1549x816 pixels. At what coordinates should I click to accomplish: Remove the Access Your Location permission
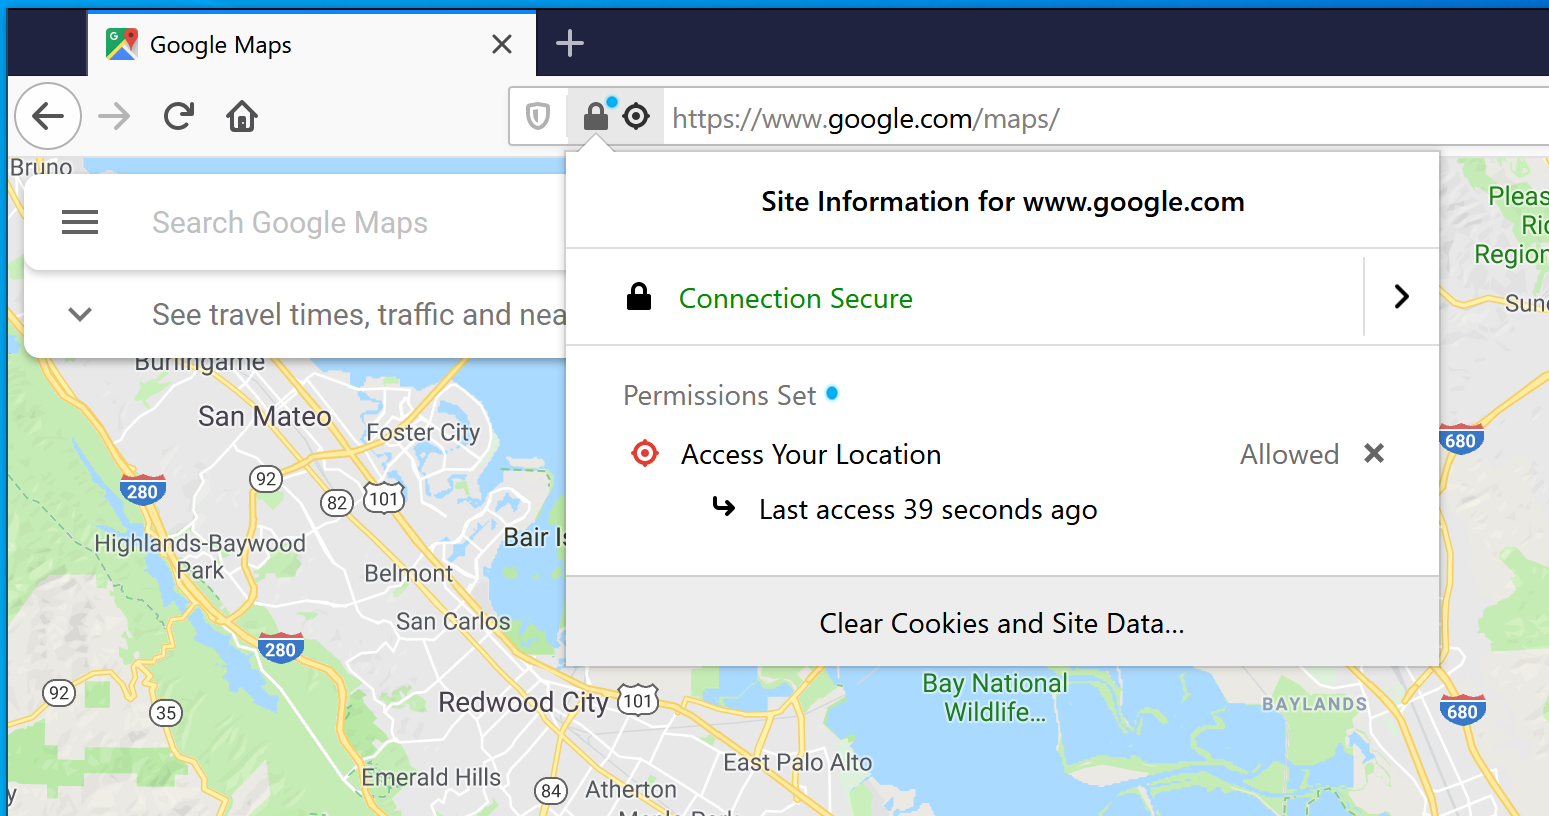pos(1374,454)
